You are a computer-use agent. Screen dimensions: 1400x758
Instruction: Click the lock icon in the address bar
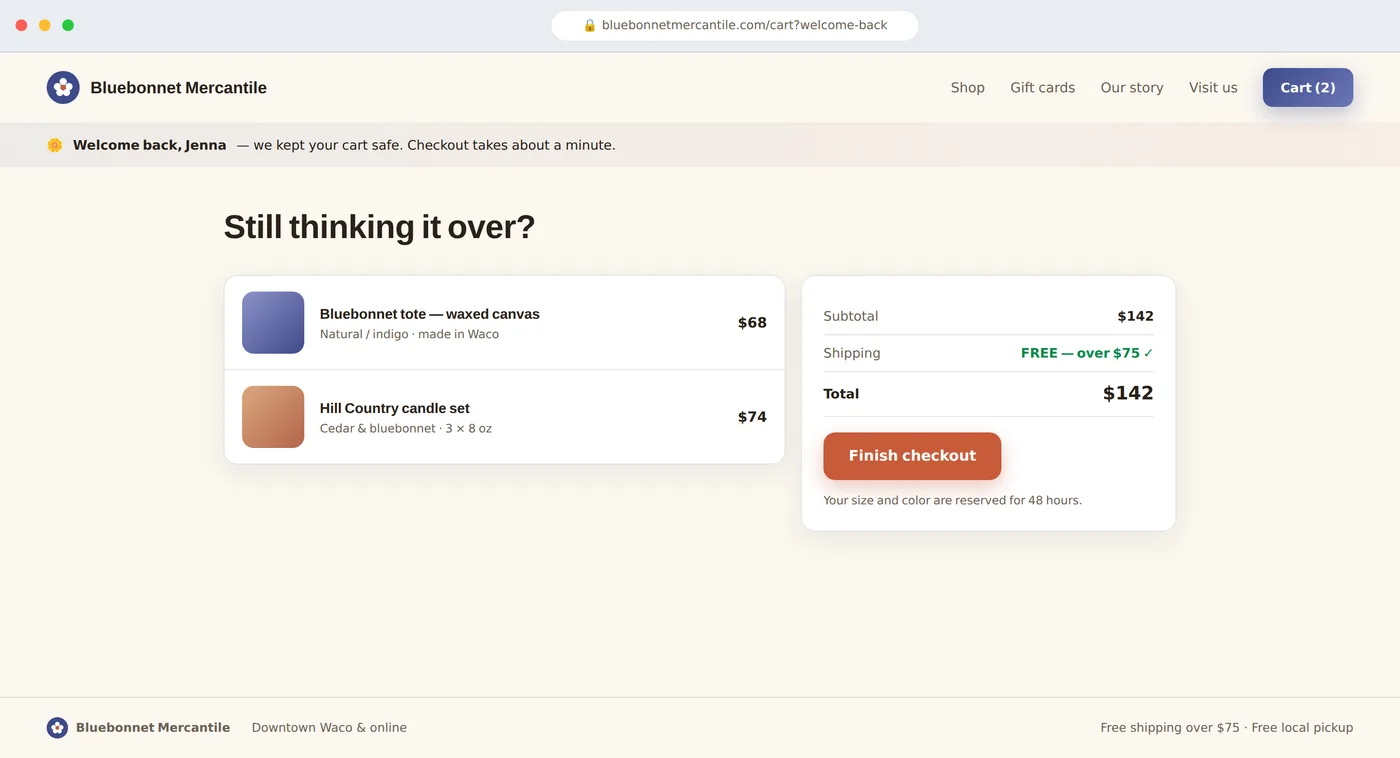pyautogui.click(x=590, y=25)
